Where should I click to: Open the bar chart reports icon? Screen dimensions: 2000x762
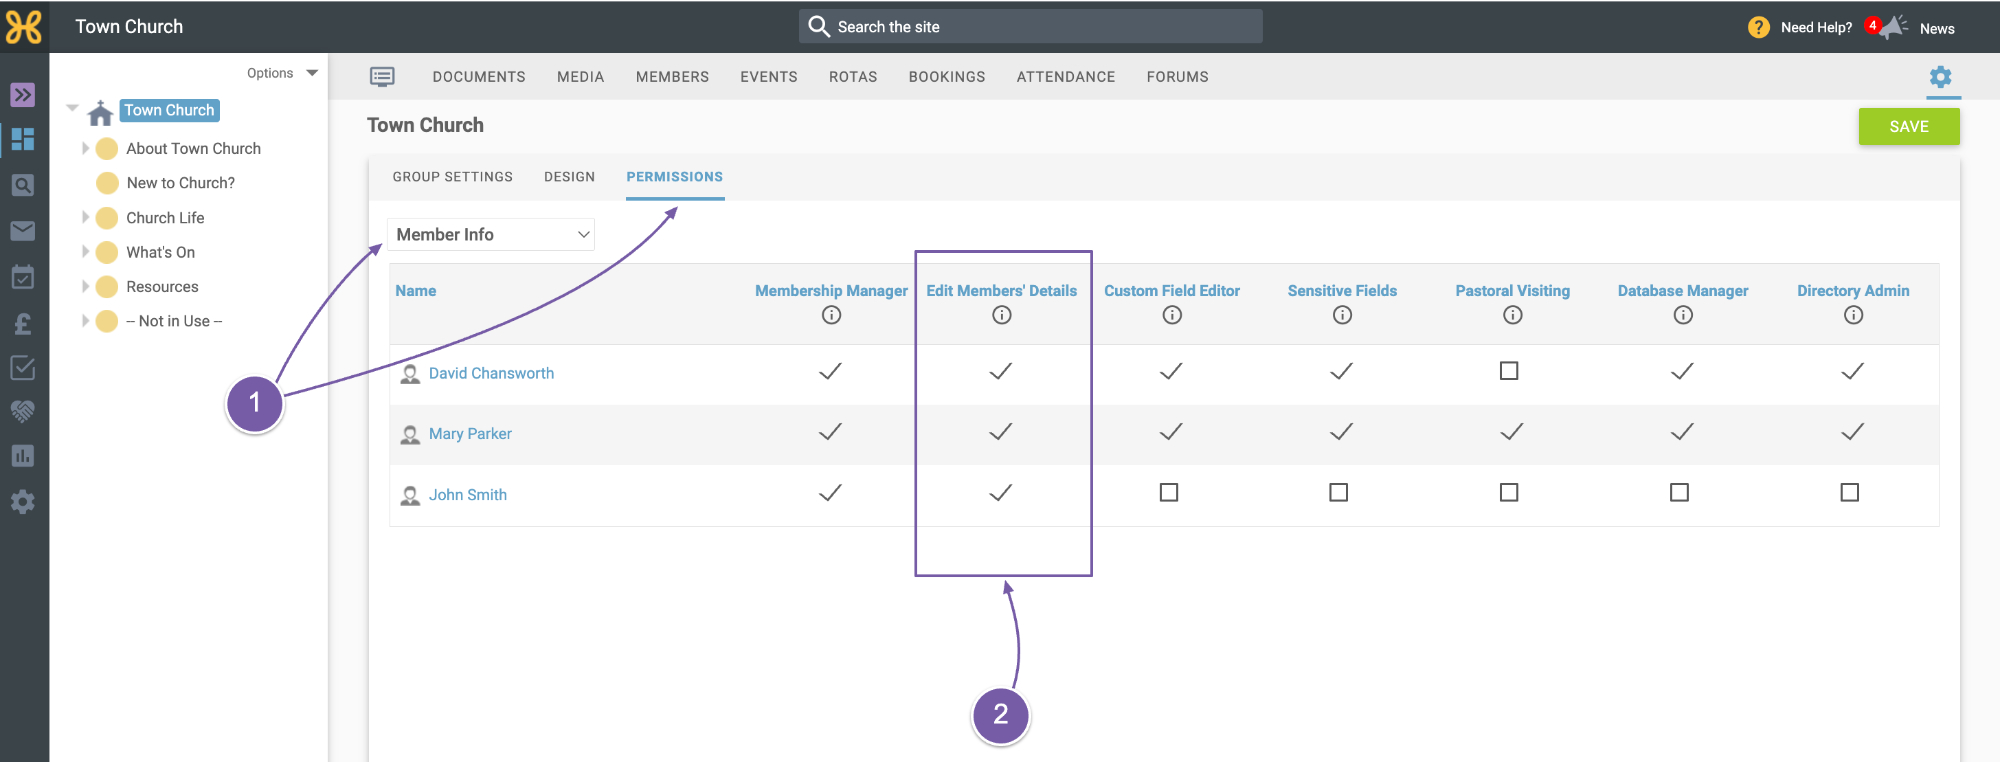[x=22, y=456]
